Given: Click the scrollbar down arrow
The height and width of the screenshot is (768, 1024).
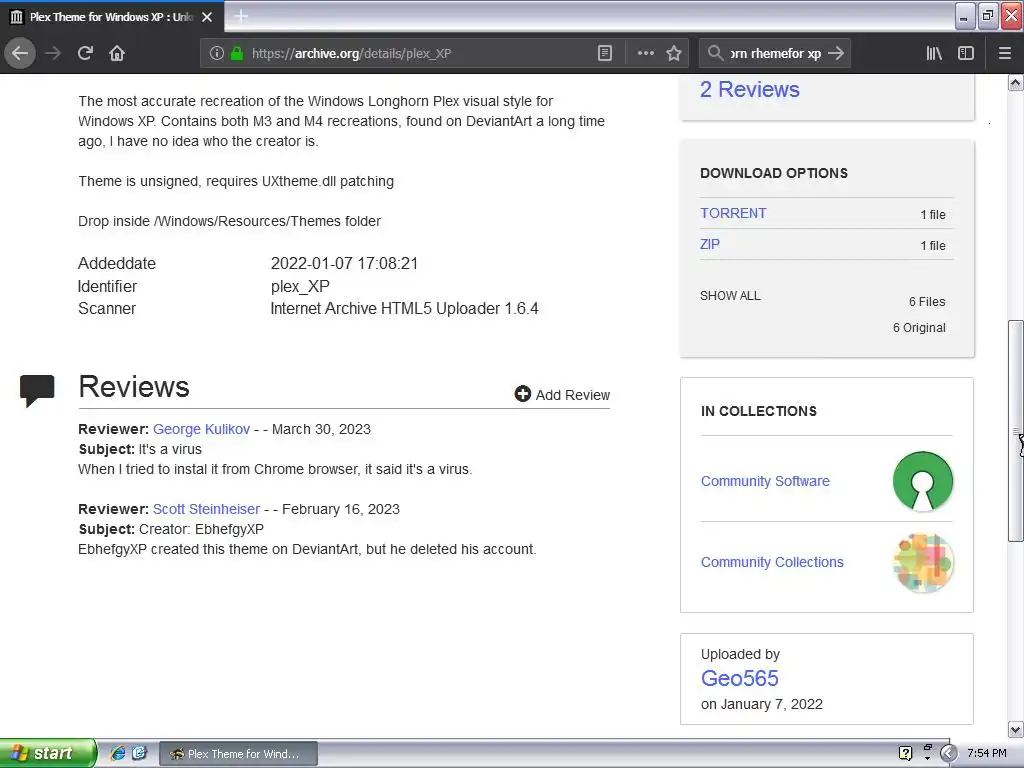Looking at the screenshot, I should (1016, 729).
